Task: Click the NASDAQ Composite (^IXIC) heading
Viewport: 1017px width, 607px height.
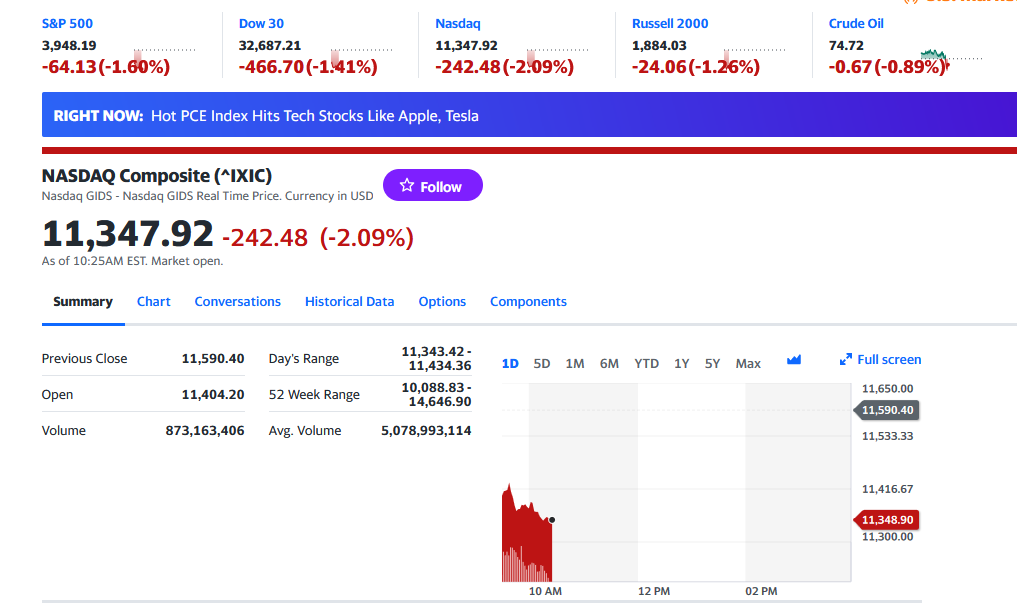Action: (156, 176)
